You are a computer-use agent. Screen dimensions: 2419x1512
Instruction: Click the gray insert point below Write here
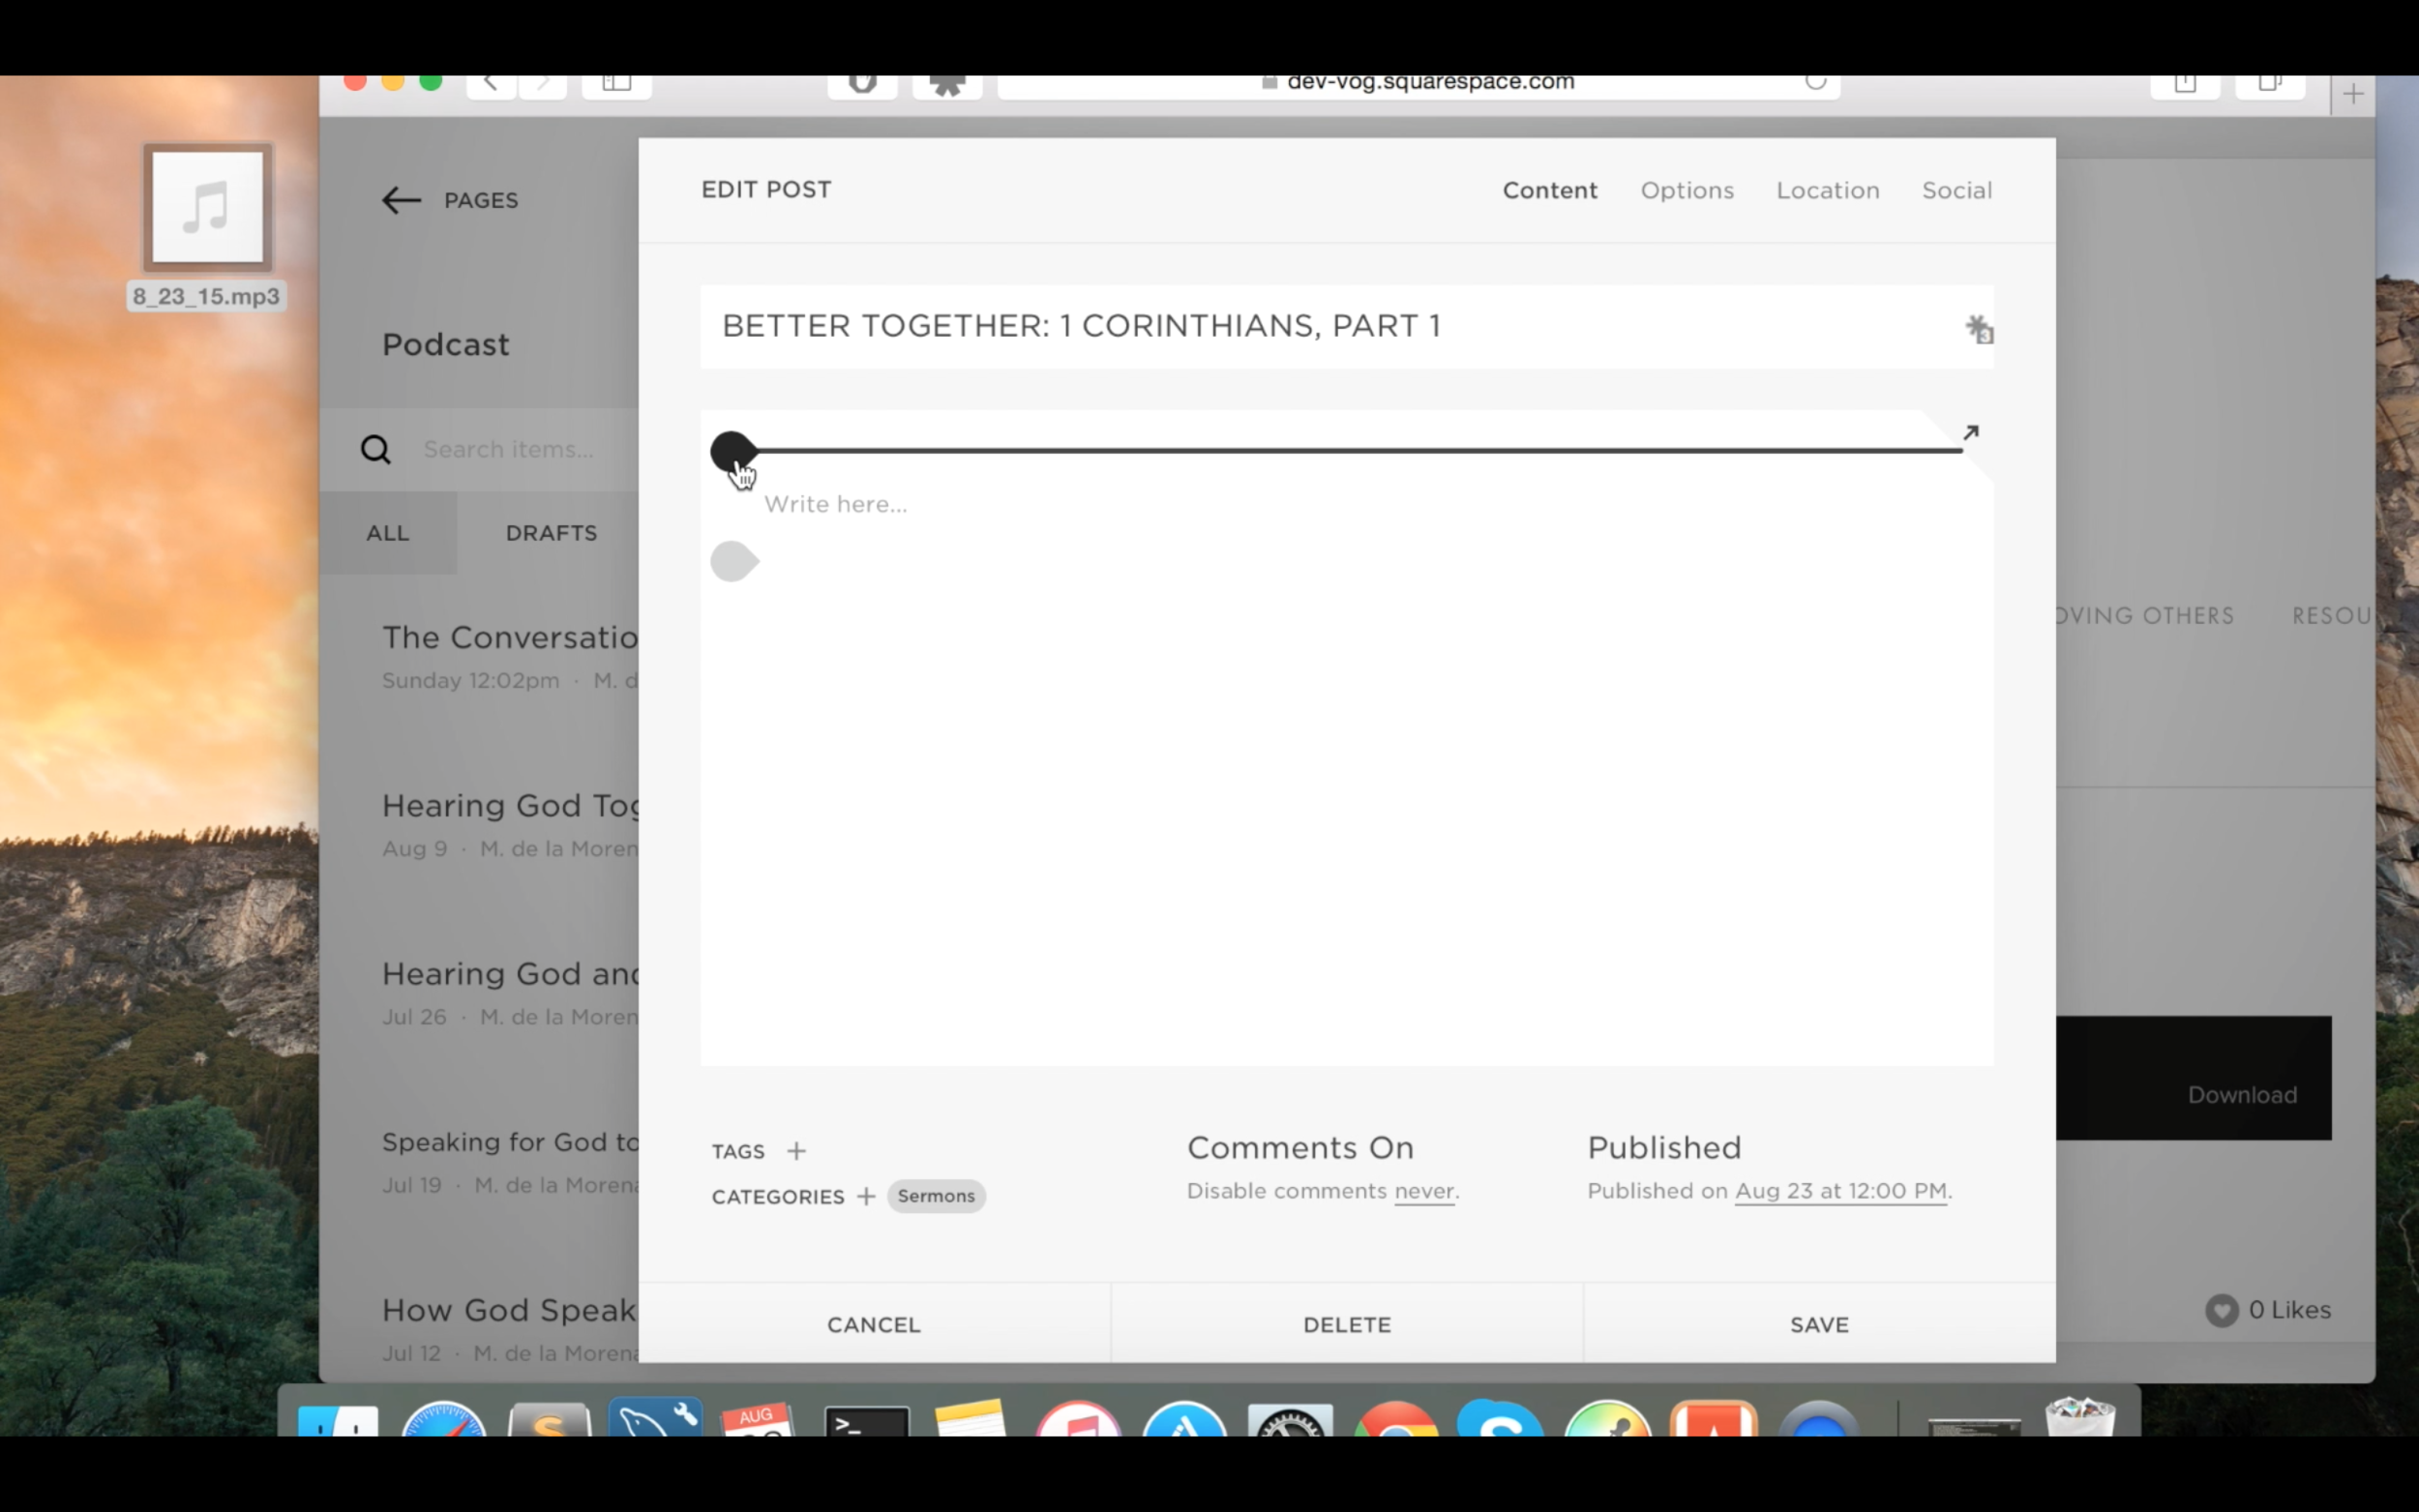point(734,561)
